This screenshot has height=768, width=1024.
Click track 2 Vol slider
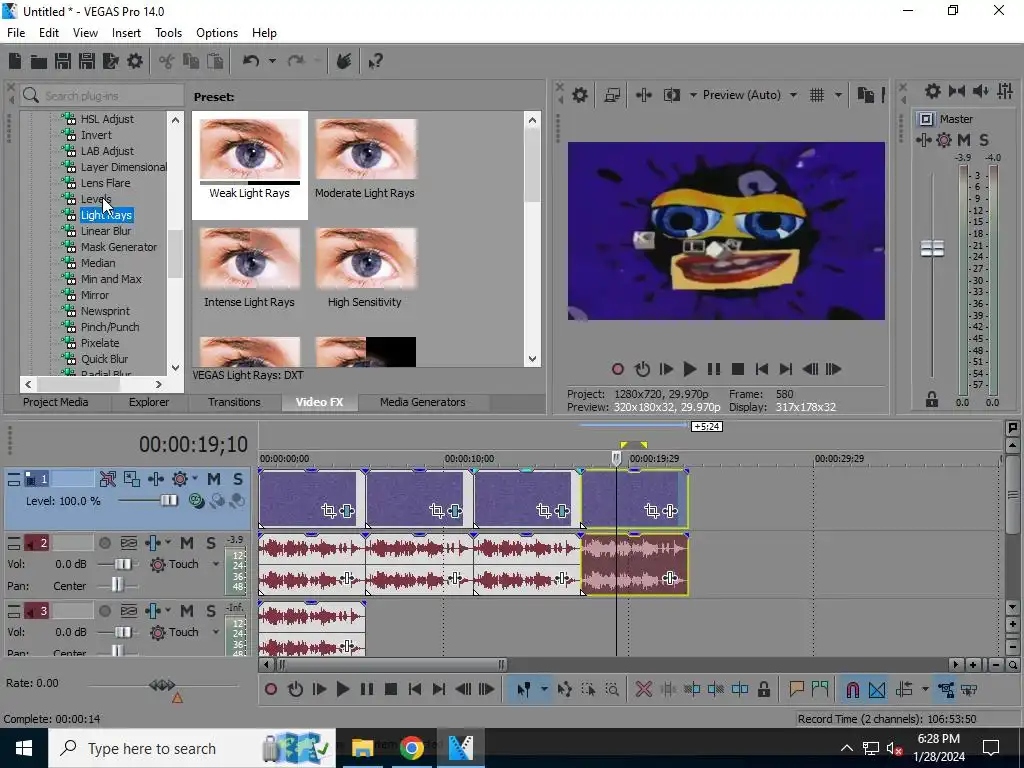123,564
